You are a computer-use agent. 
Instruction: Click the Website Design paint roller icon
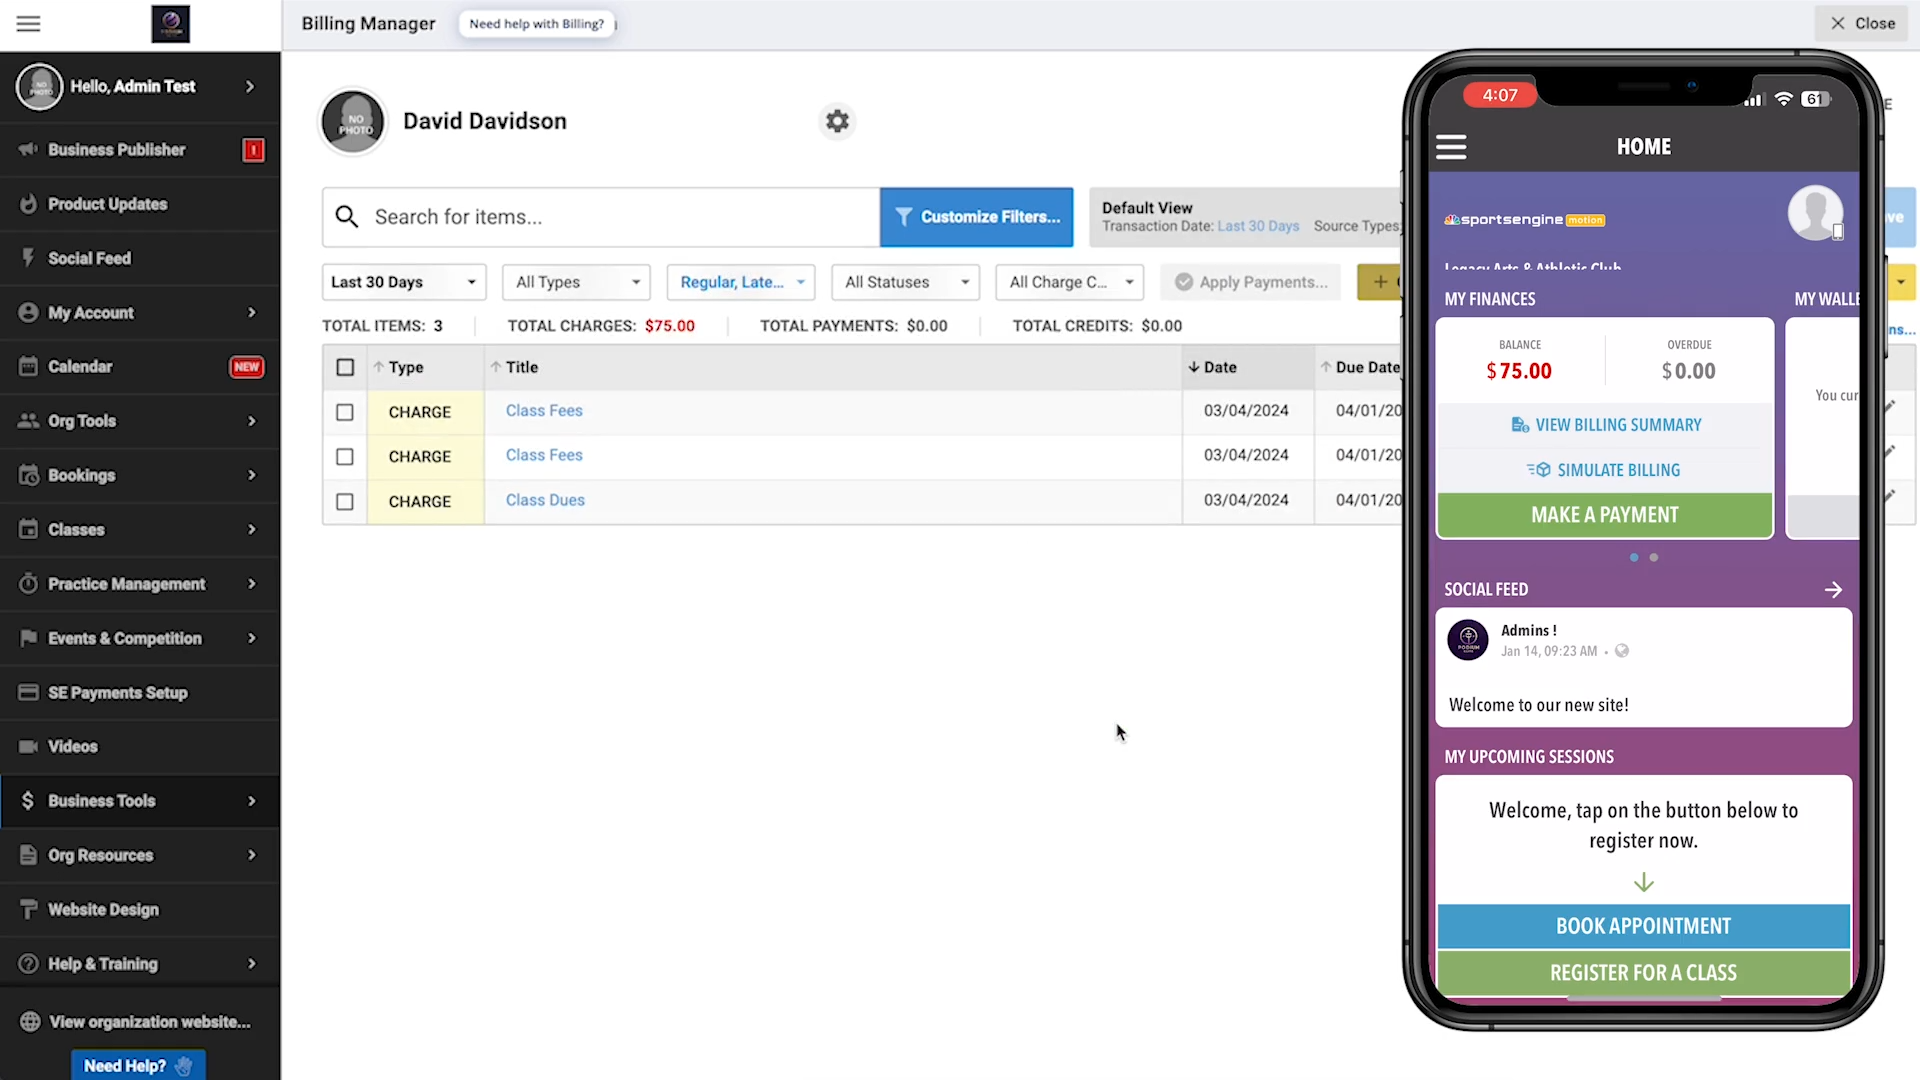(28, 909)
